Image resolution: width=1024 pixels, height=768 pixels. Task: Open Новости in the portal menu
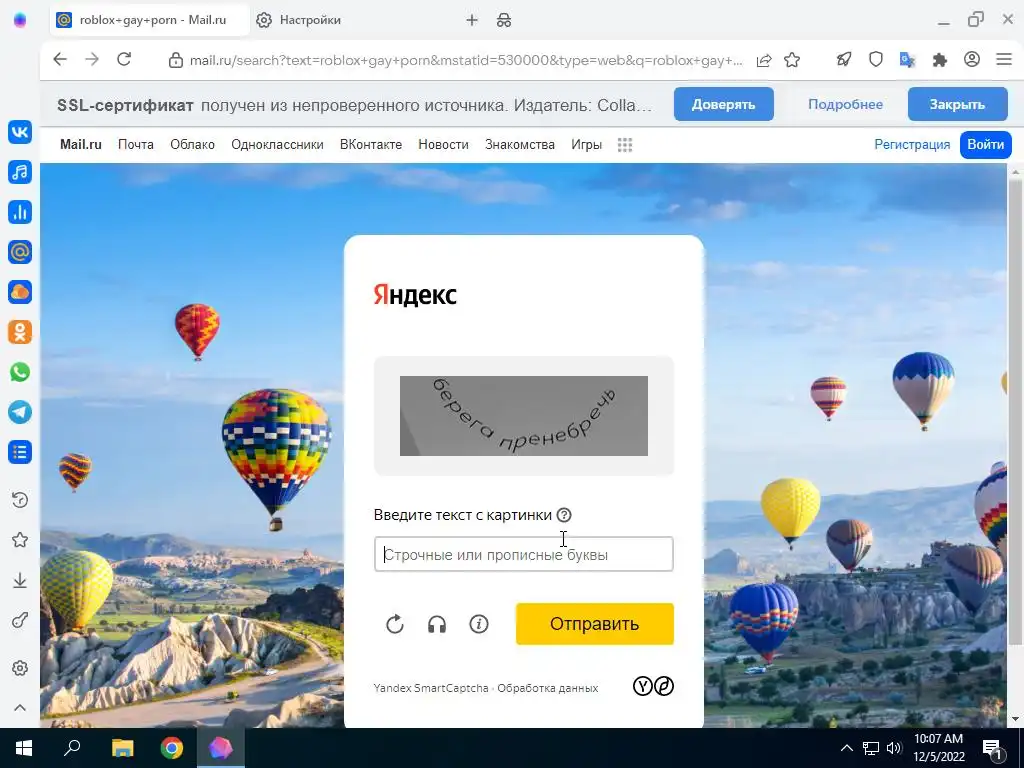pos(443,144)
